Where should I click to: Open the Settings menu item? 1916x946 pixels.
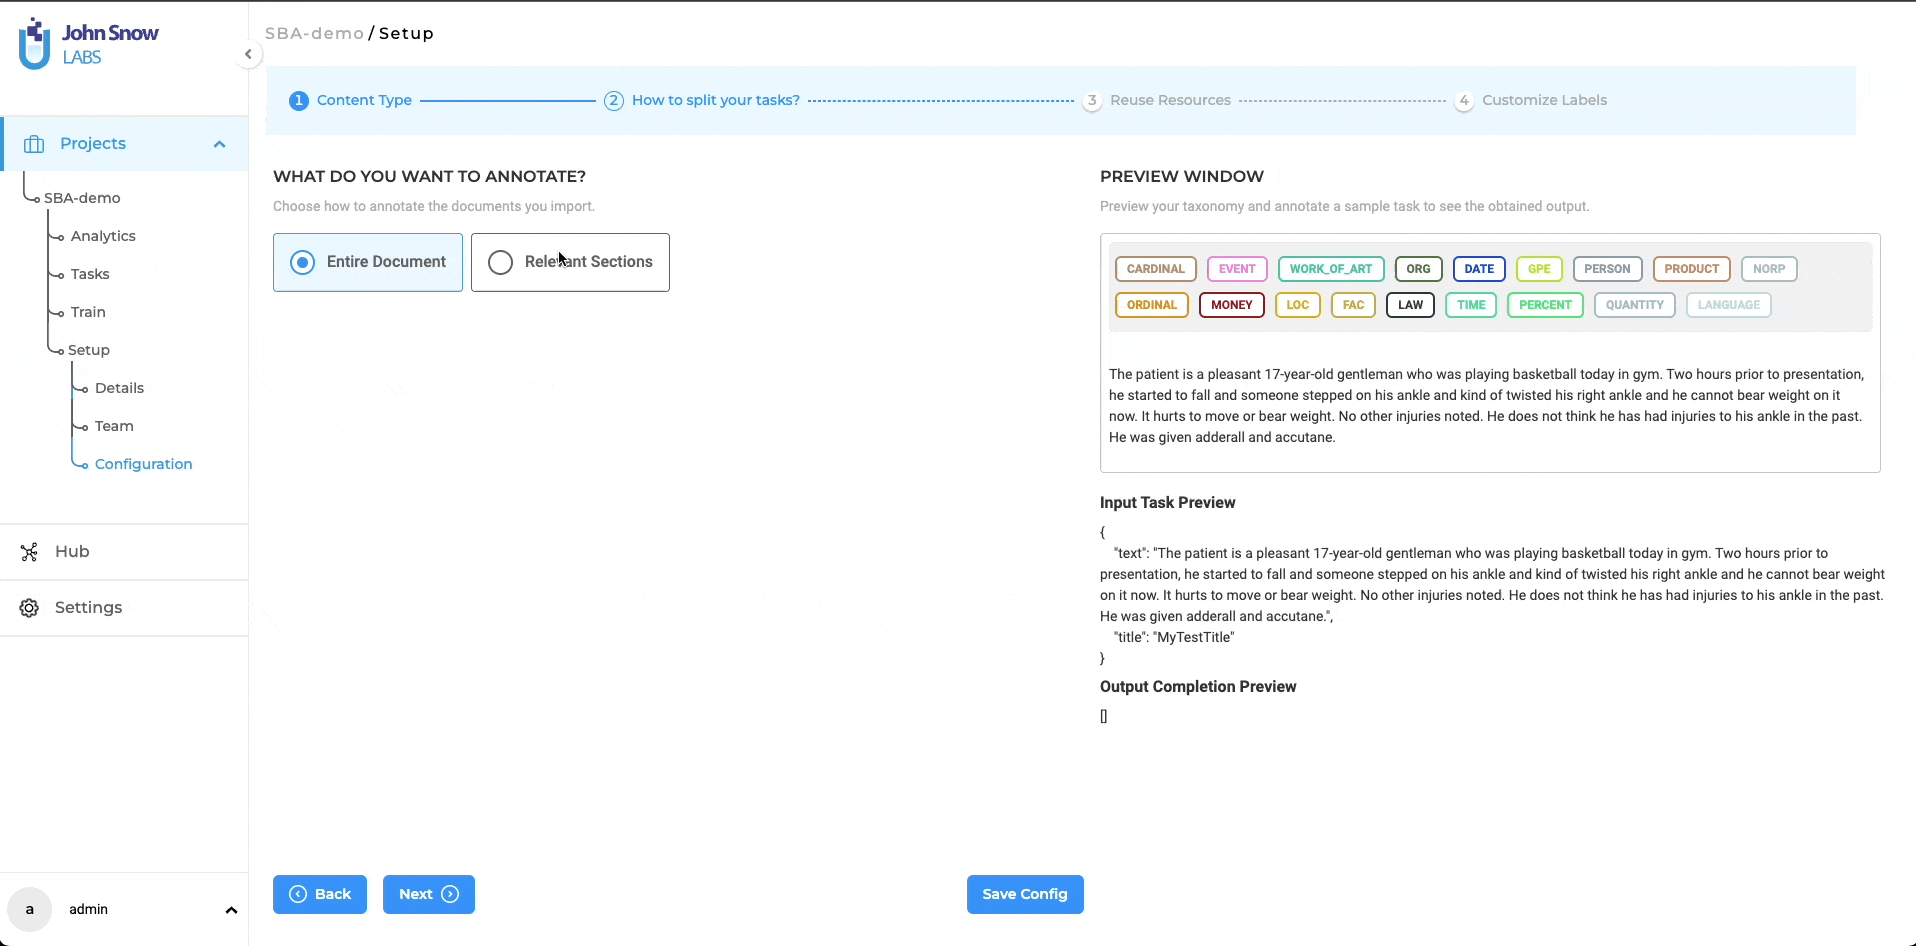point(124,608)
